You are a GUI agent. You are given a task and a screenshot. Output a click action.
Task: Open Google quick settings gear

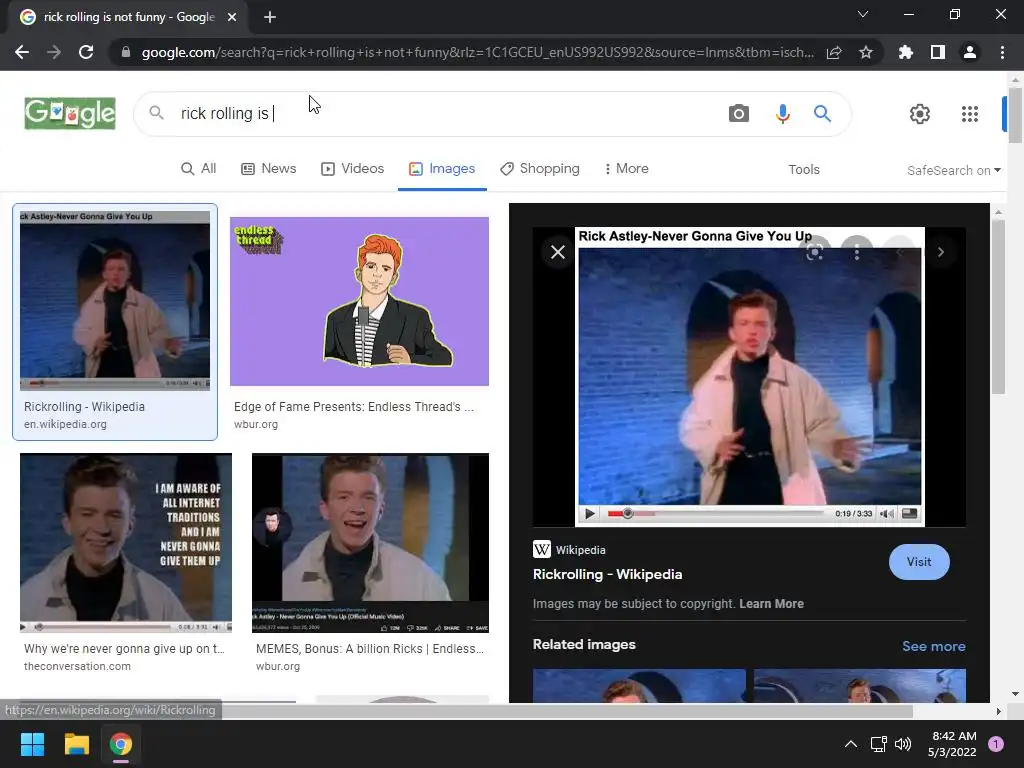(x=920, y=114)
